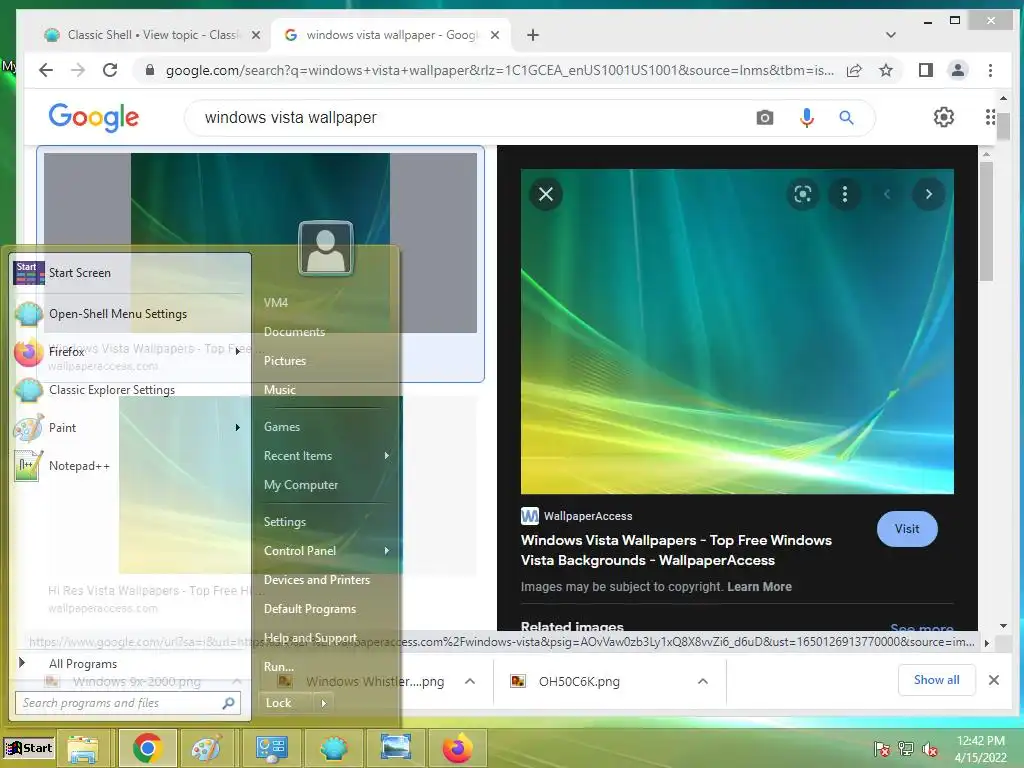Screen dimensions: 1024x768
Task: Click the user picture in Start menu
Action: click(x=325, y=248)
